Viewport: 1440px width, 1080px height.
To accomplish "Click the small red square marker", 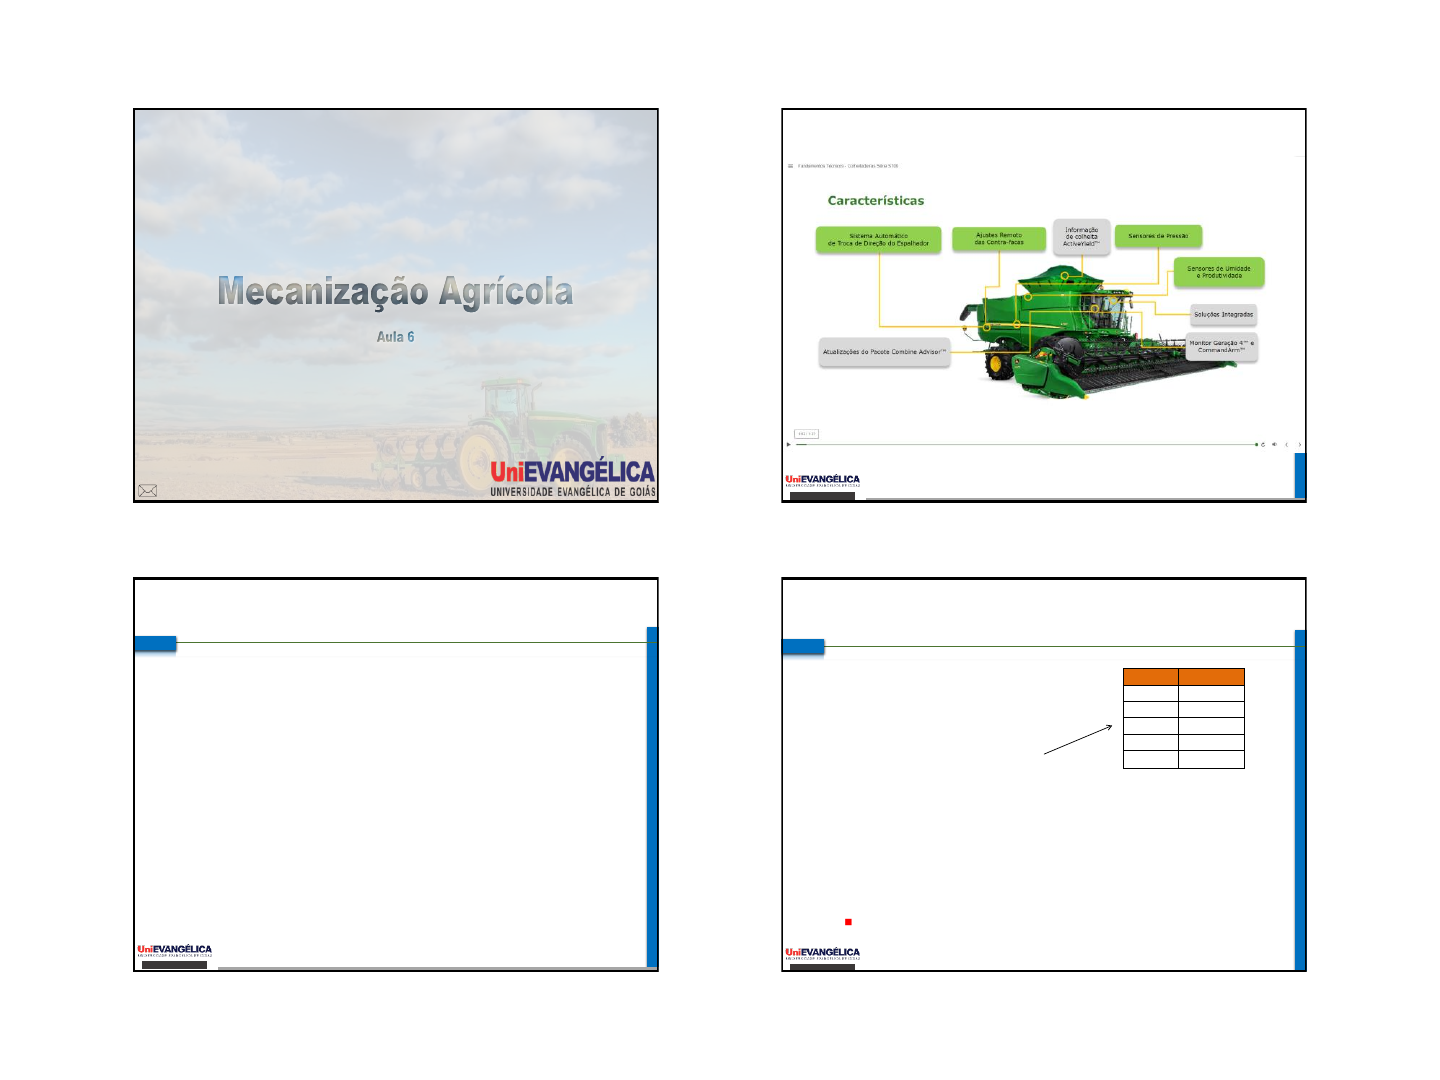I will pyautogui.click(x=848, y=922).
